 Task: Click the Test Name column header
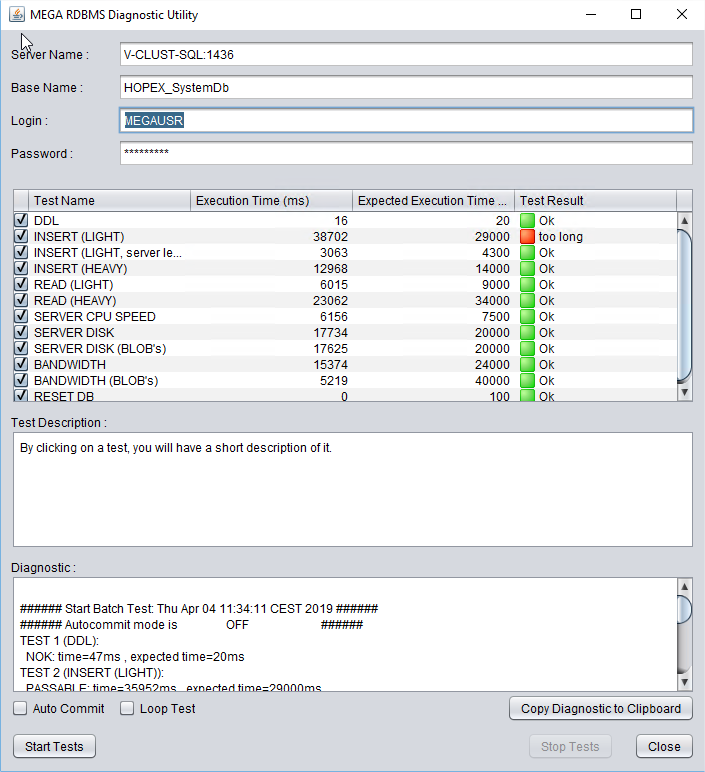pos(110,201)
